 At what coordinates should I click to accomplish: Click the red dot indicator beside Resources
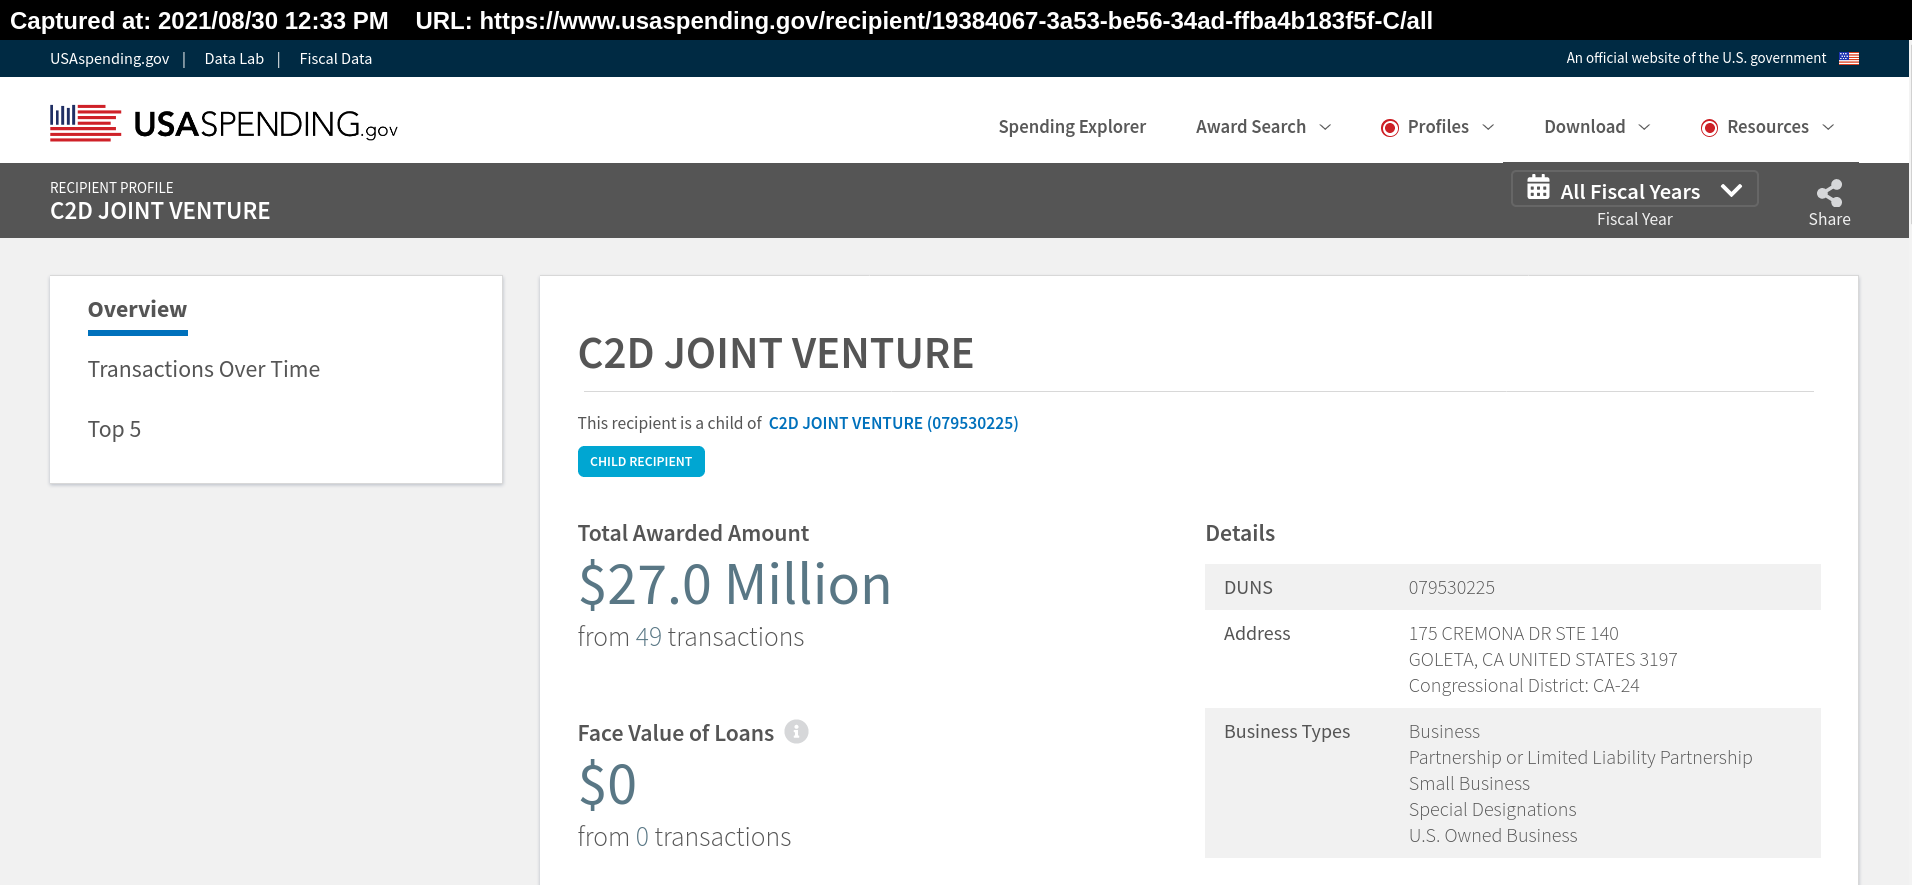pyautogui.click(x=1709, y=128)
